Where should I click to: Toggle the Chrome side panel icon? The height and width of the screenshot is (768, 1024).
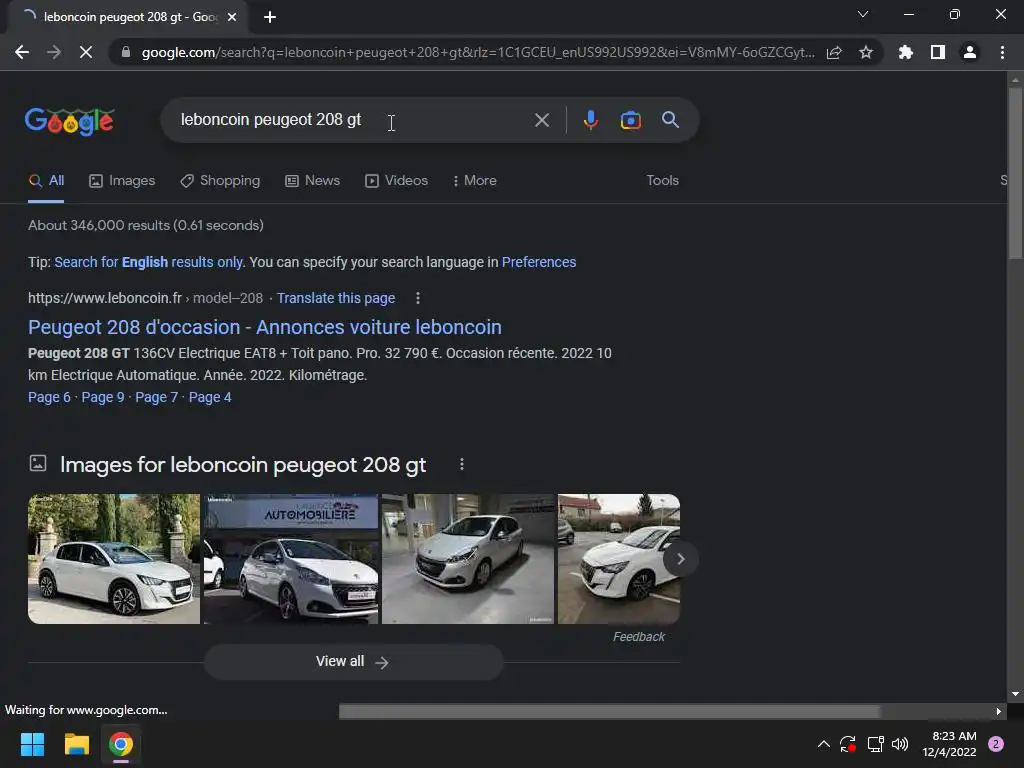(x=938, y=52)
